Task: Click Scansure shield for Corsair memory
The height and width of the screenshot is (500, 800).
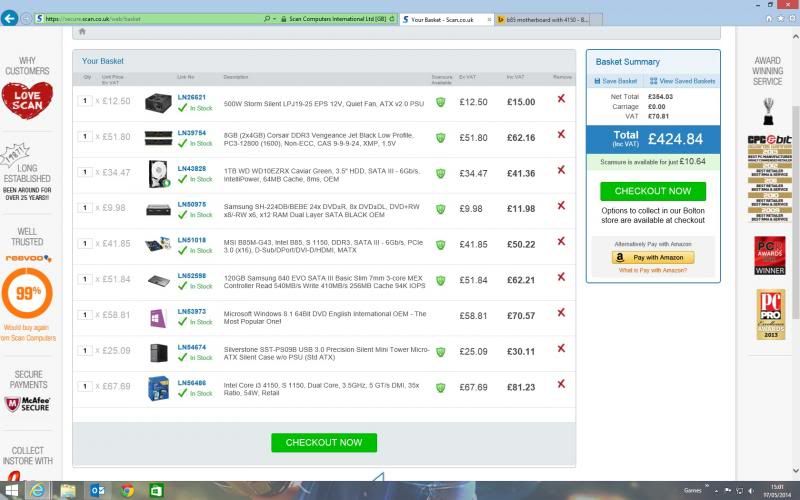Action: click(x=440, y=138)
